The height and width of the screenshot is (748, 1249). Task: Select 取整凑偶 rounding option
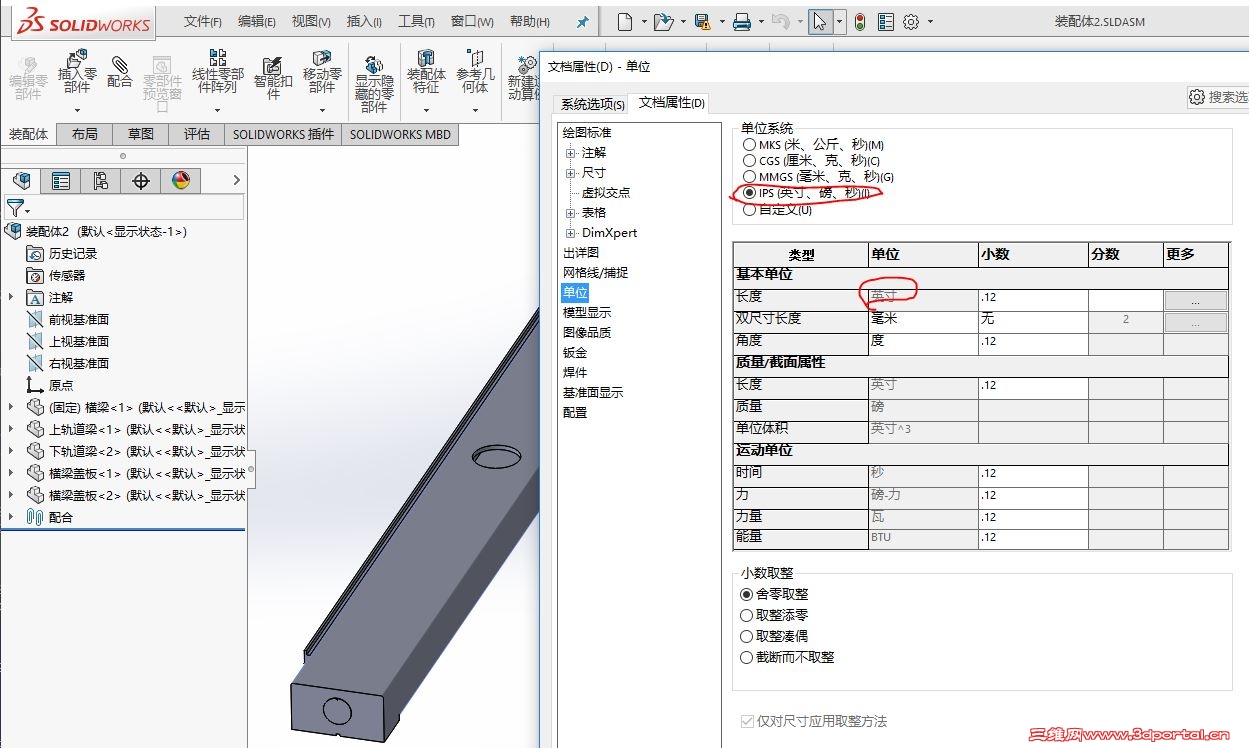[746, 636]
